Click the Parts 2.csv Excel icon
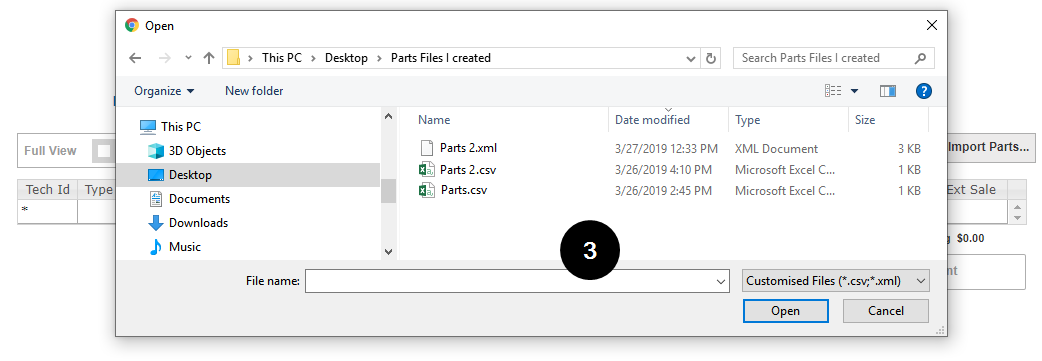This screenshot has width=1042, height=361. 426,170
